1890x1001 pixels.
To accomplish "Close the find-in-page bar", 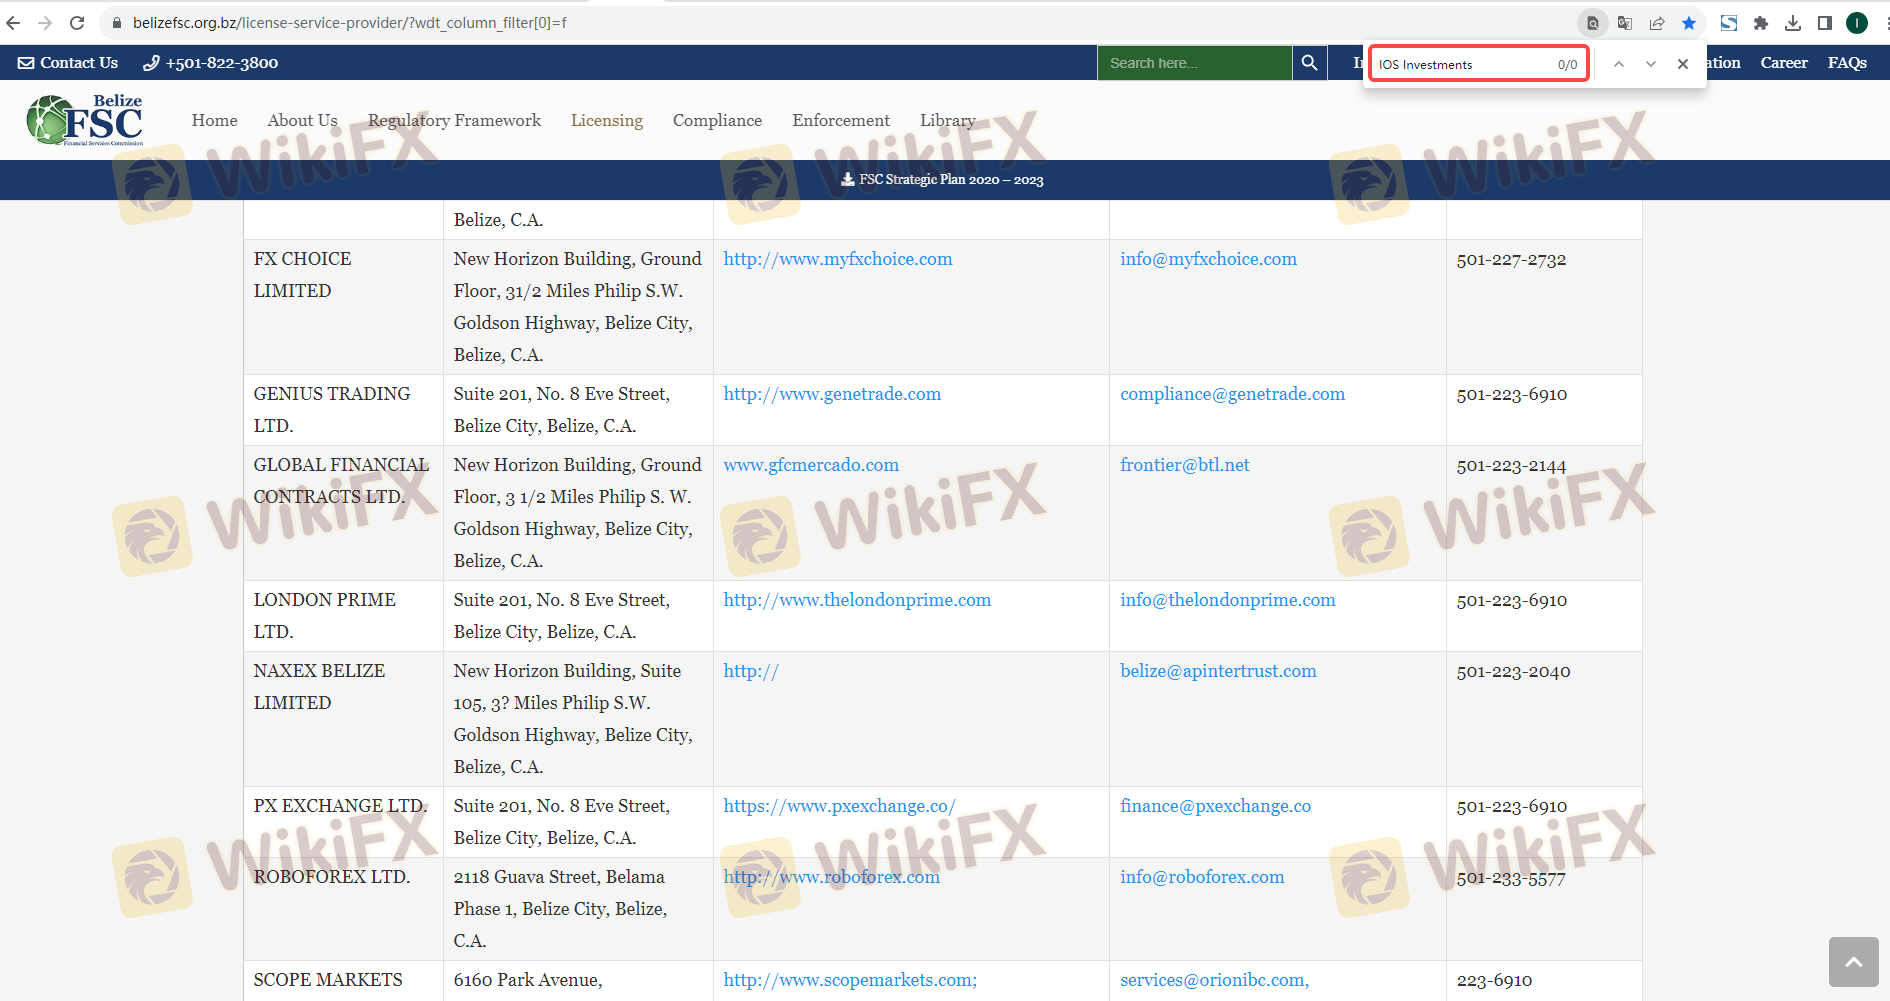I will click(x=1683, y=64).
